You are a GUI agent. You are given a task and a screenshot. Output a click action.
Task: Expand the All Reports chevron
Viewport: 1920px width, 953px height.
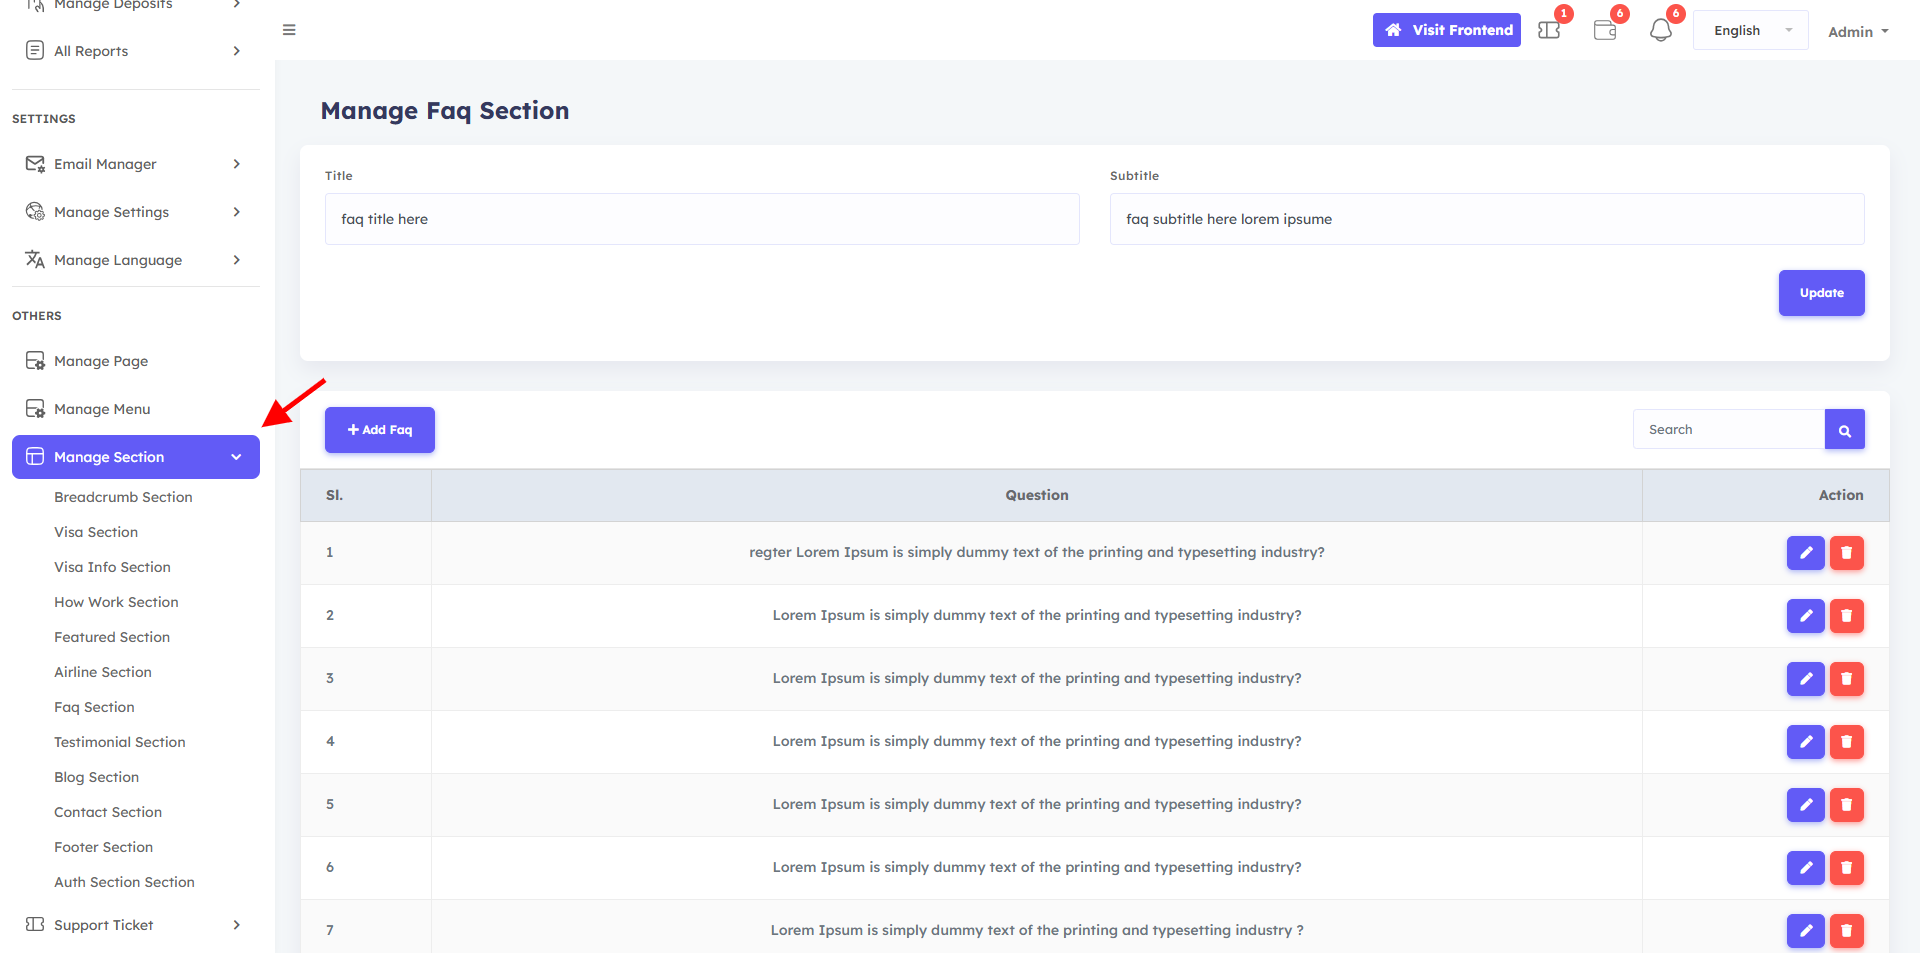point(237,51)
